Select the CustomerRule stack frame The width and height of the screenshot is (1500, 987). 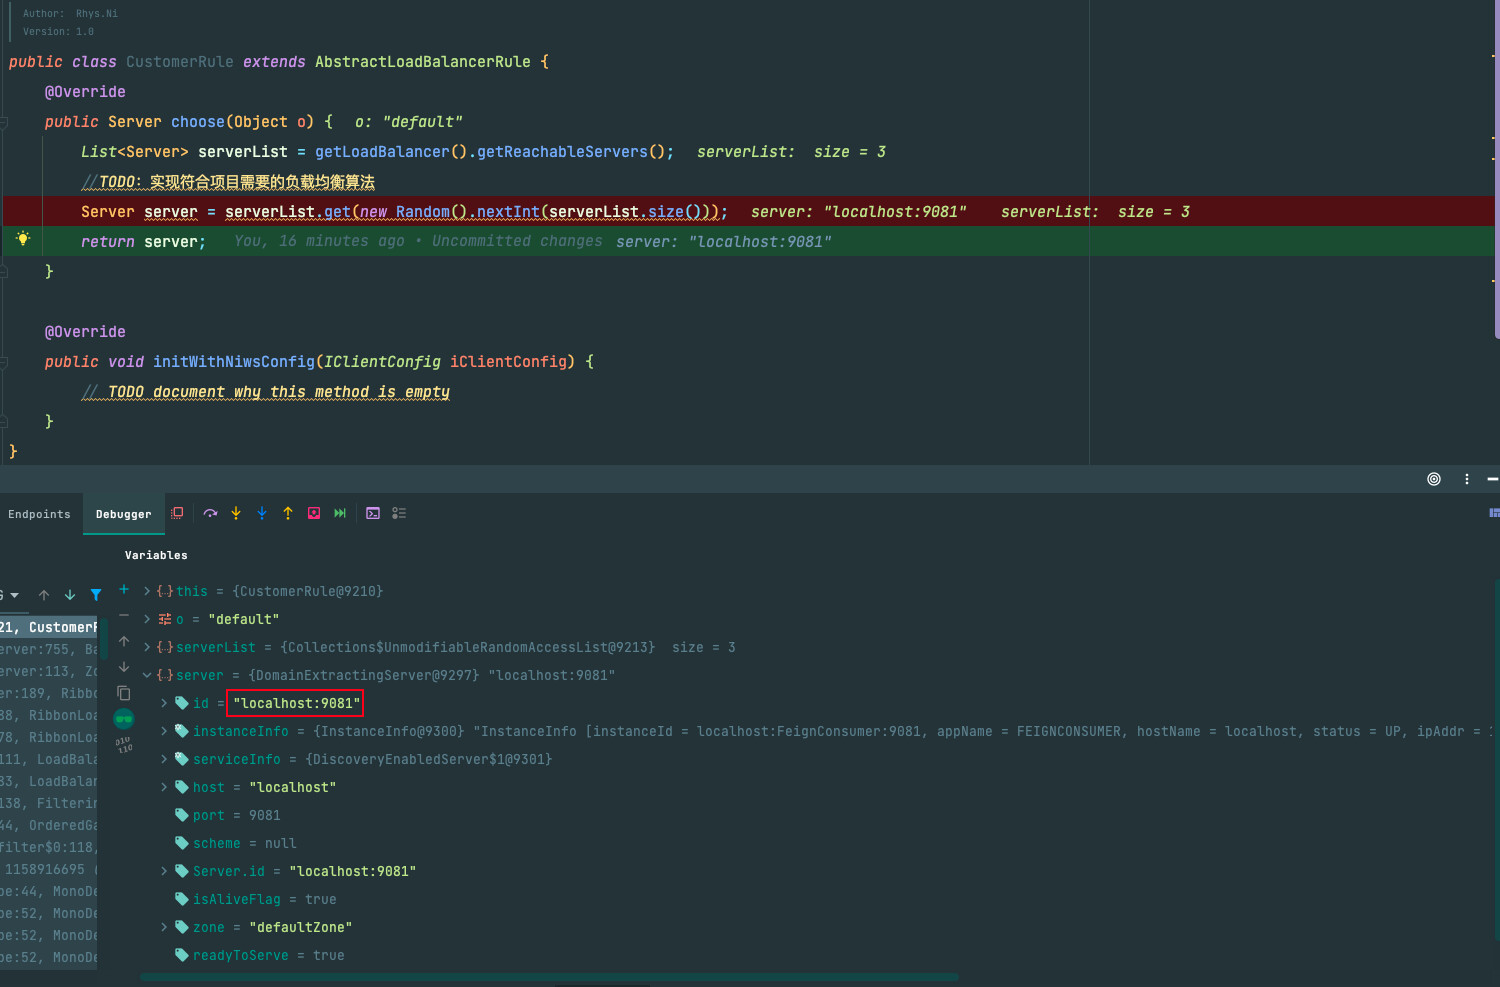[x=49, y=627]
